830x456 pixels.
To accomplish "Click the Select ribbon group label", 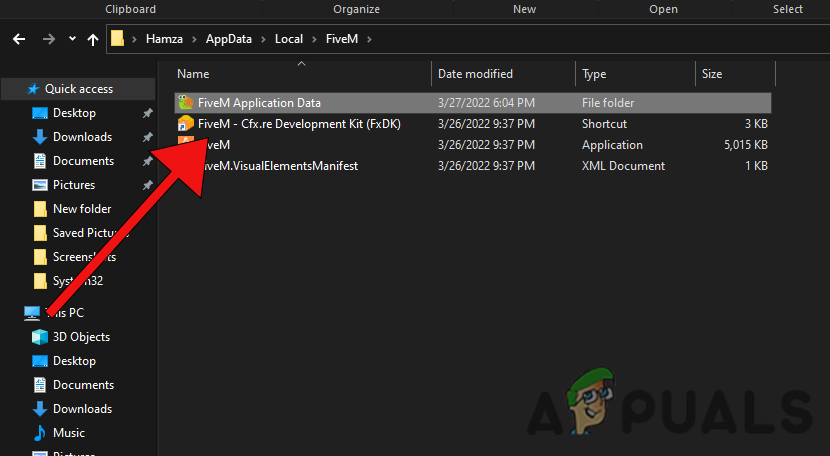I will point(788,9).
